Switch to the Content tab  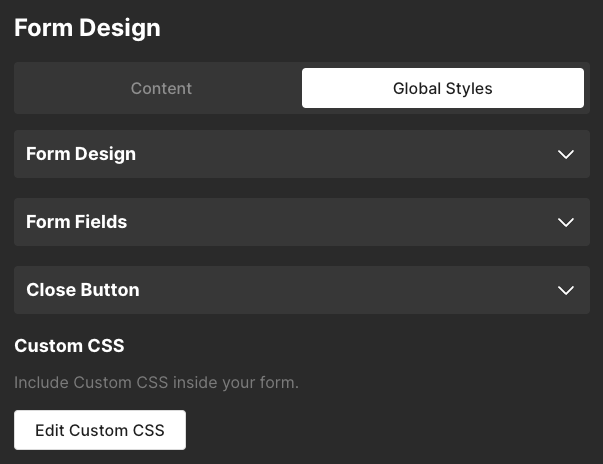click(161, 88)
